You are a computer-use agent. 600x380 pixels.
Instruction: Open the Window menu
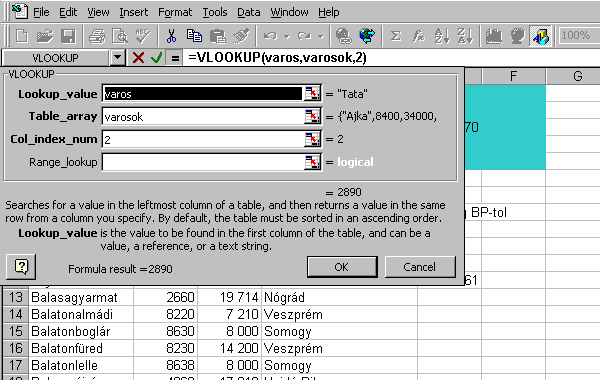pyautogui.click(x=289, y=12)
